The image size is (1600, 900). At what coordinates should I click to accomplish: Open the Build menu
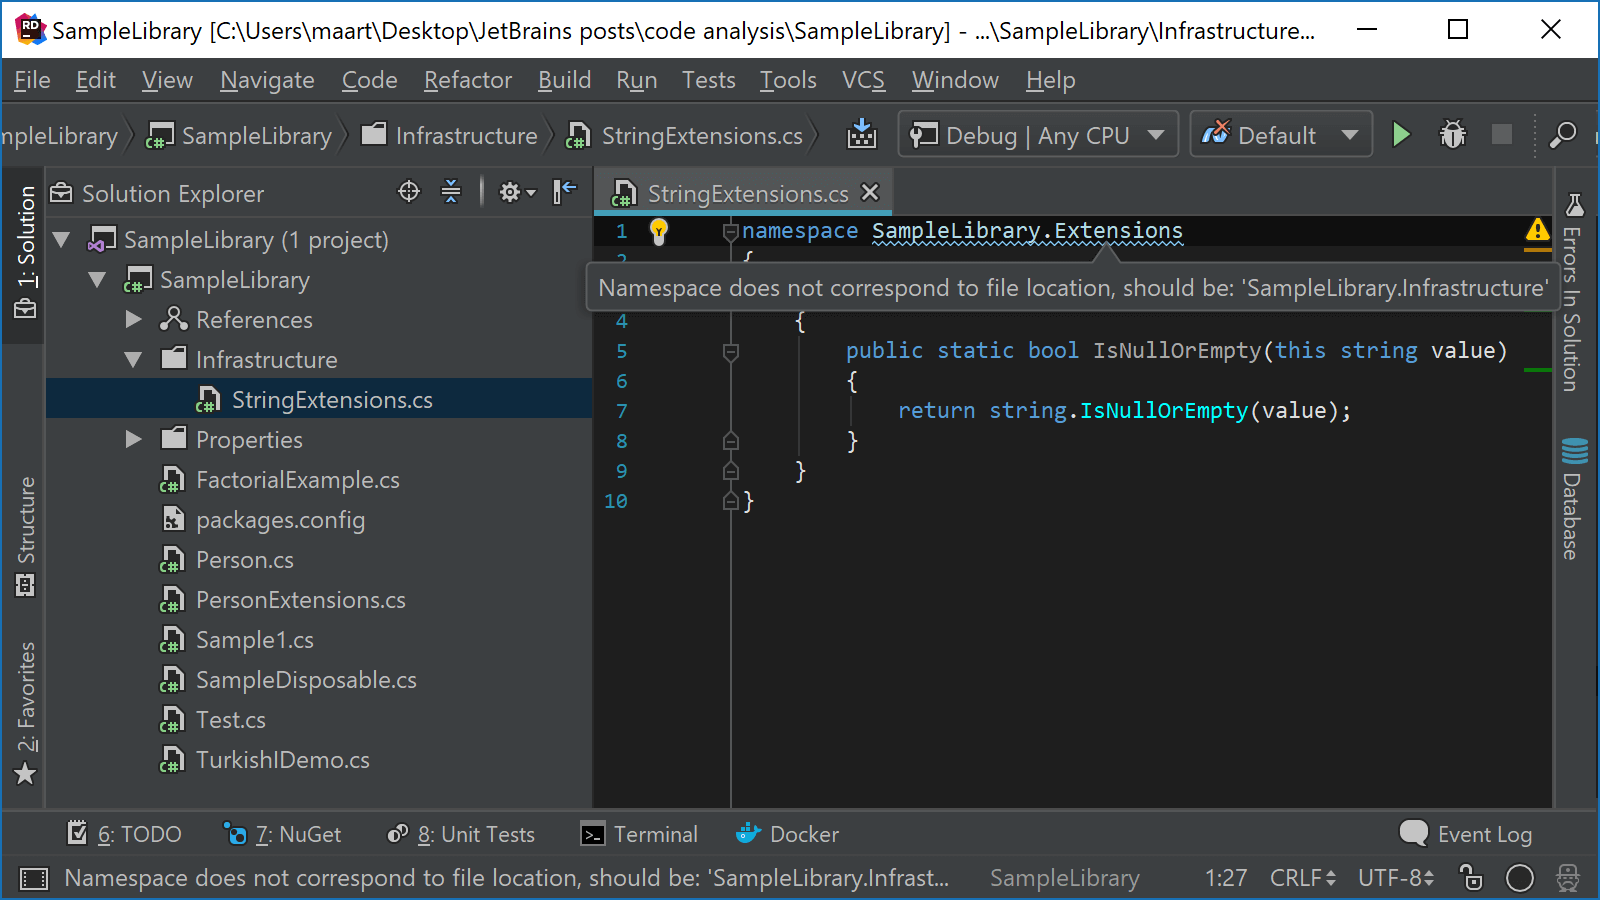pos(564,80)
